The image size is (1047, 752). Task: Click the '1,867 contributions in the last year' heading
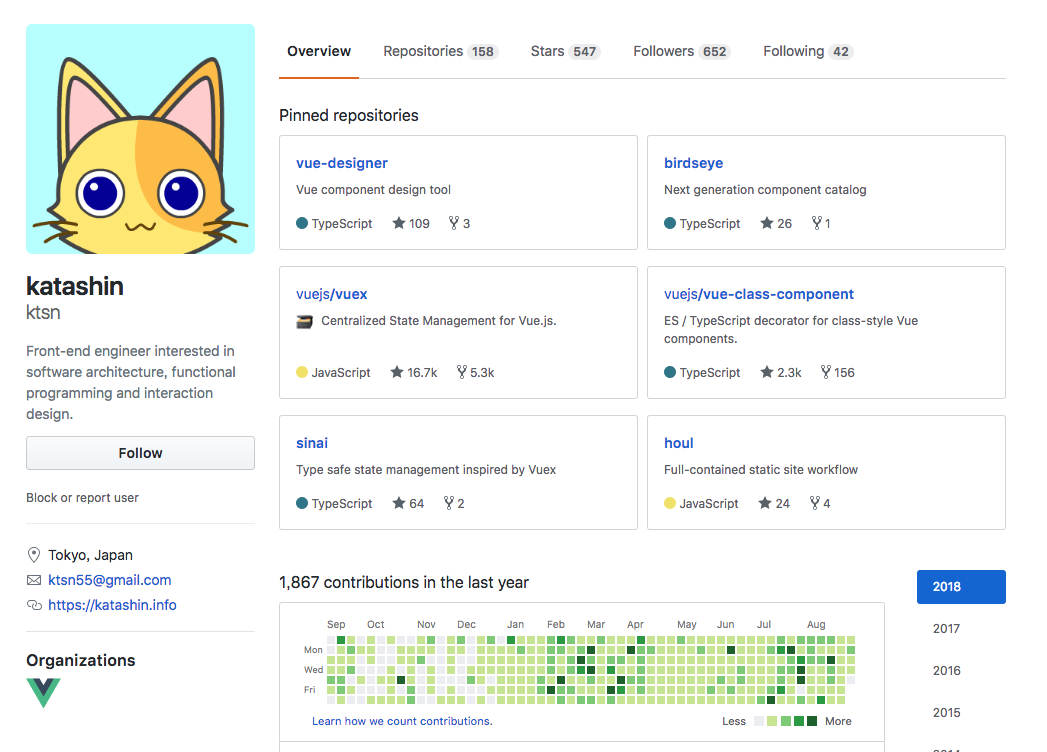click(x=404, y=582)
